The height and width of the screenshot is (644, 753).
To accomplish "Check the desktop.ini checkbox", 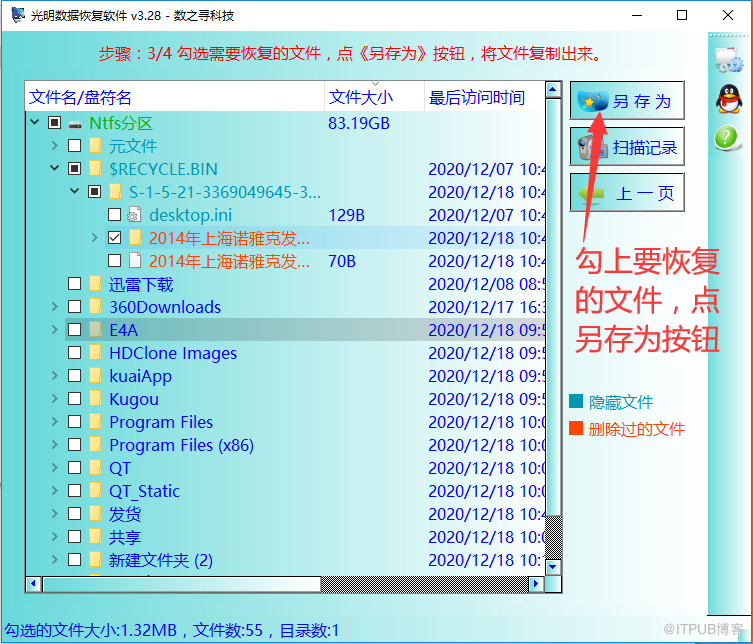I will pyautogui.click(x=114, y=215).
